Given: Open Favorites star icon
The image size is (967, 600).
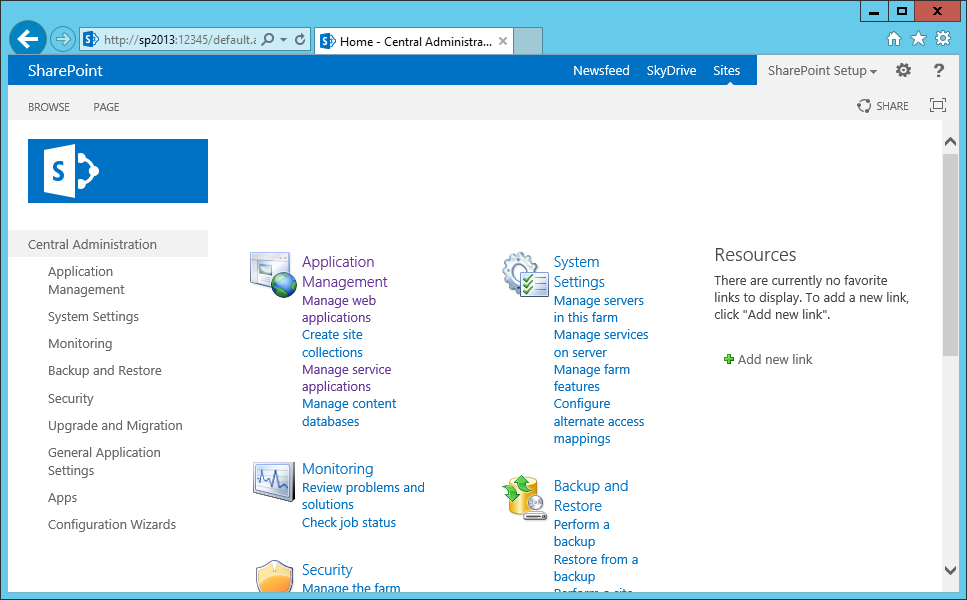Looking at the screenshot, I should coord(918,39).
